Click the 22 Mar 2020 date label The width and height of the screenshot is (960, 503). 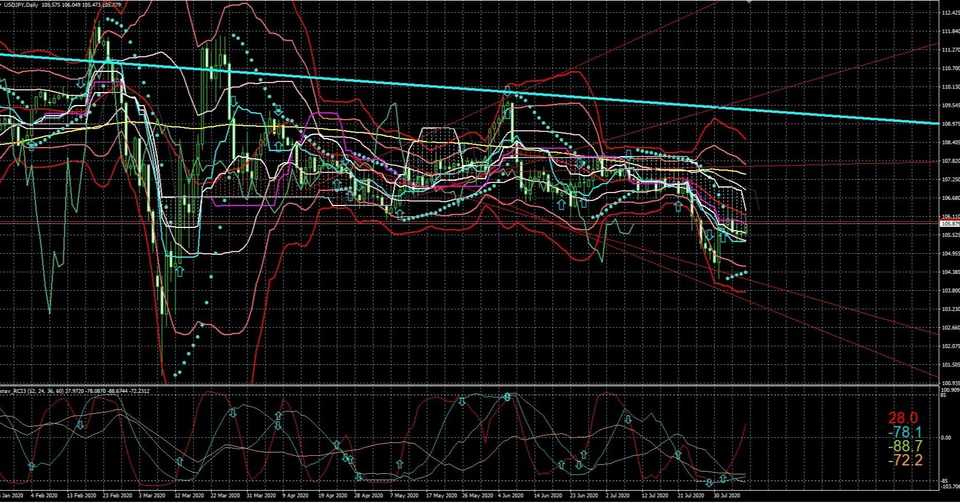coord(225,494)
